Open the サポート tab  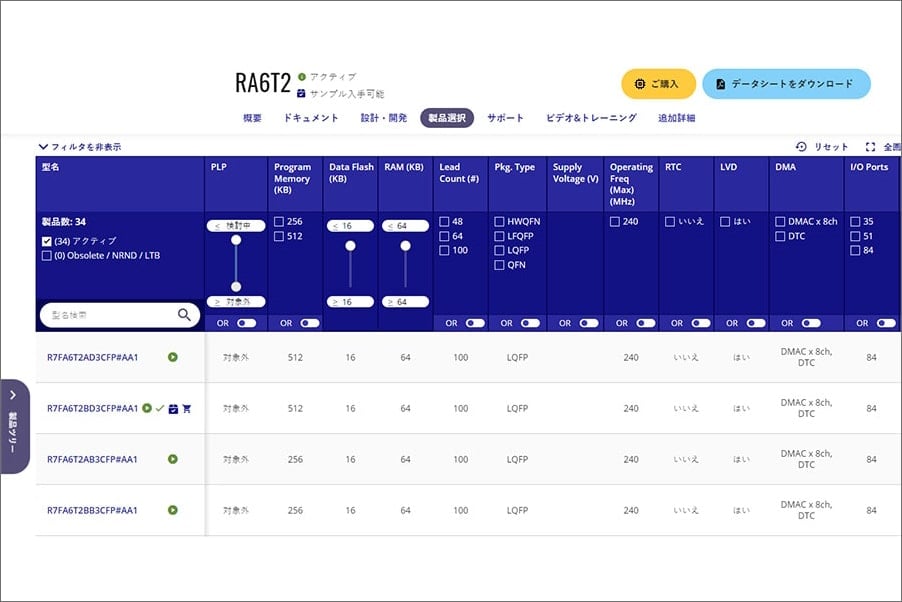505,118
